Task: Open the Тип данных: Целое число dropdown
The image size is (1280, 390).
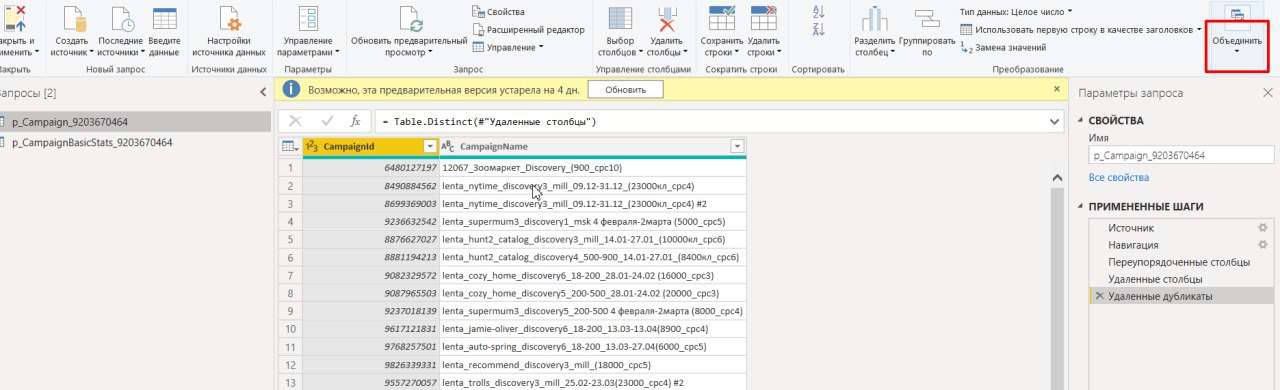Action: pos(1015,11)
